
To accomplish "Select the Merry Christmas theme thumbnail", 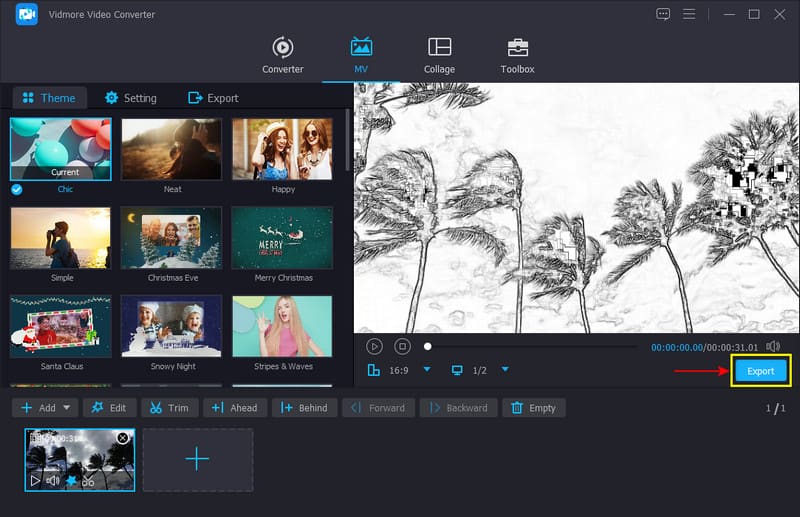I will coord(282,238).
